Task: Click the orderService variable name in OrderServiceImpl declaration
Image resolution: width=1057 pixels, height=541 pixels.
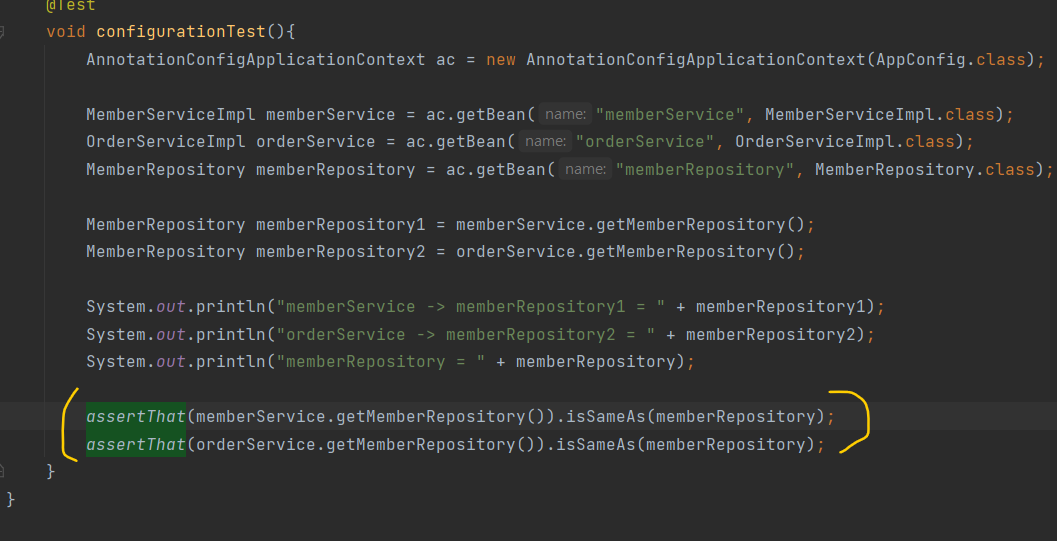Action: point(315,142)
